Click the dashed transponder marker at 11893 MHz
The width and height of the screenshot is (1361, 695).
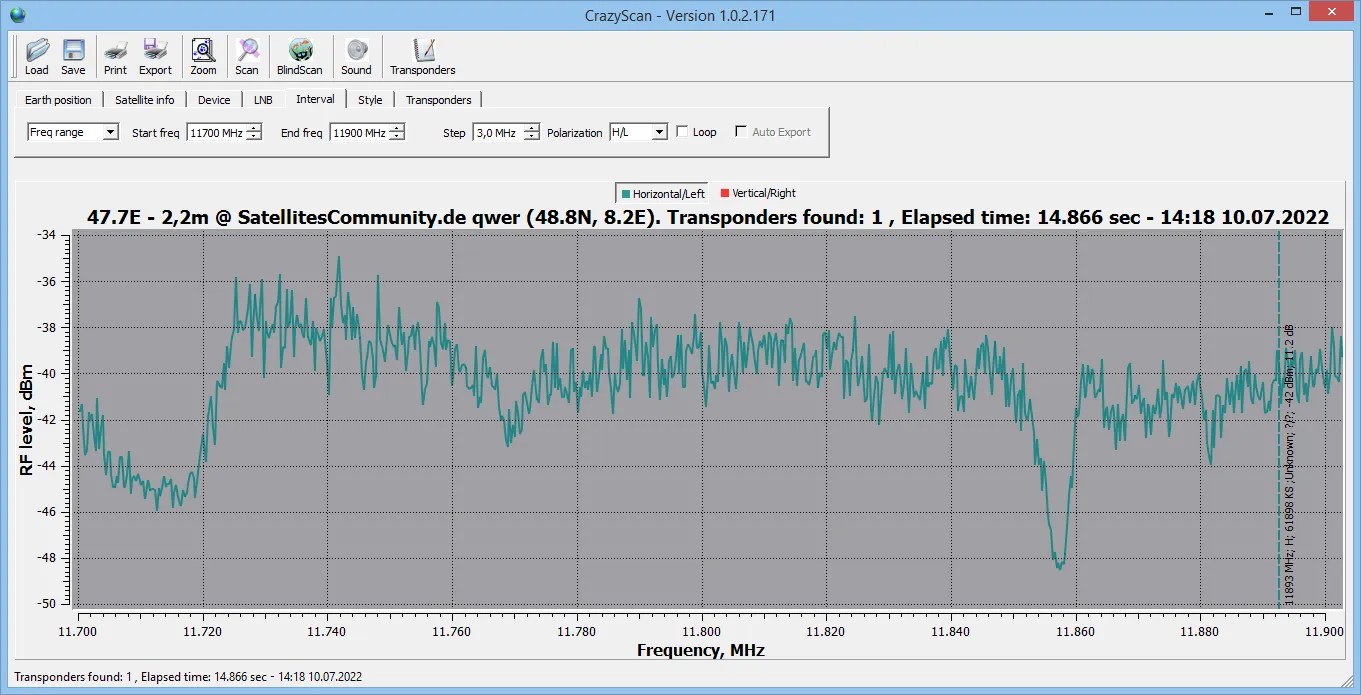[1278, 420]
